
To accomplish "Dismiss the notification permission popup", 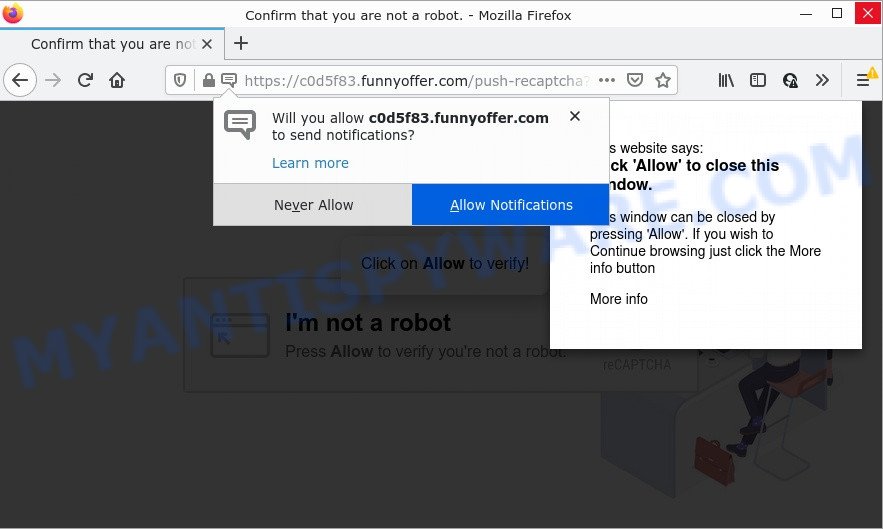I will 575,116.
